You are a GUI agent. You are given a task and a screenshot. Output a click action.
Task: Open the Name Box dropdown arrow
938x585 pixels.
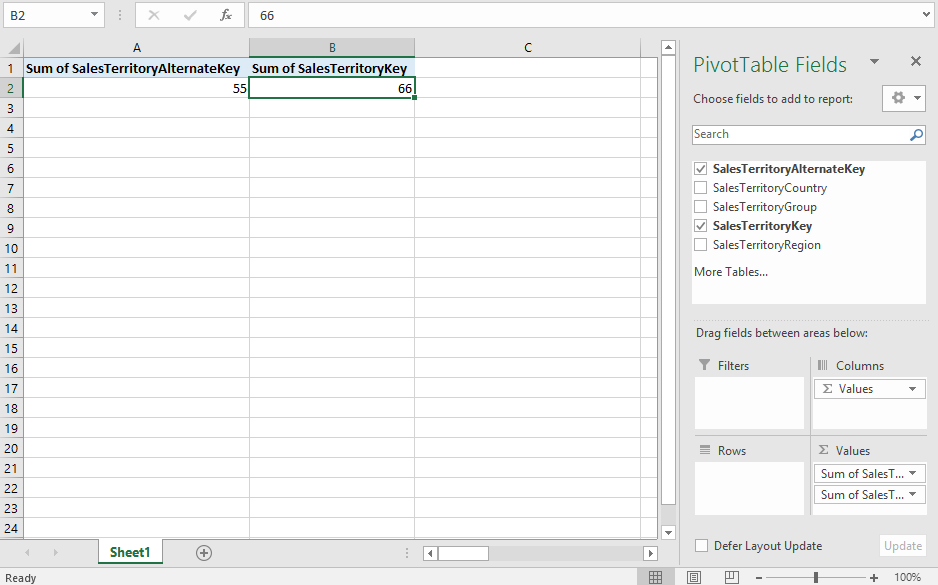click(x=94, y=14)
